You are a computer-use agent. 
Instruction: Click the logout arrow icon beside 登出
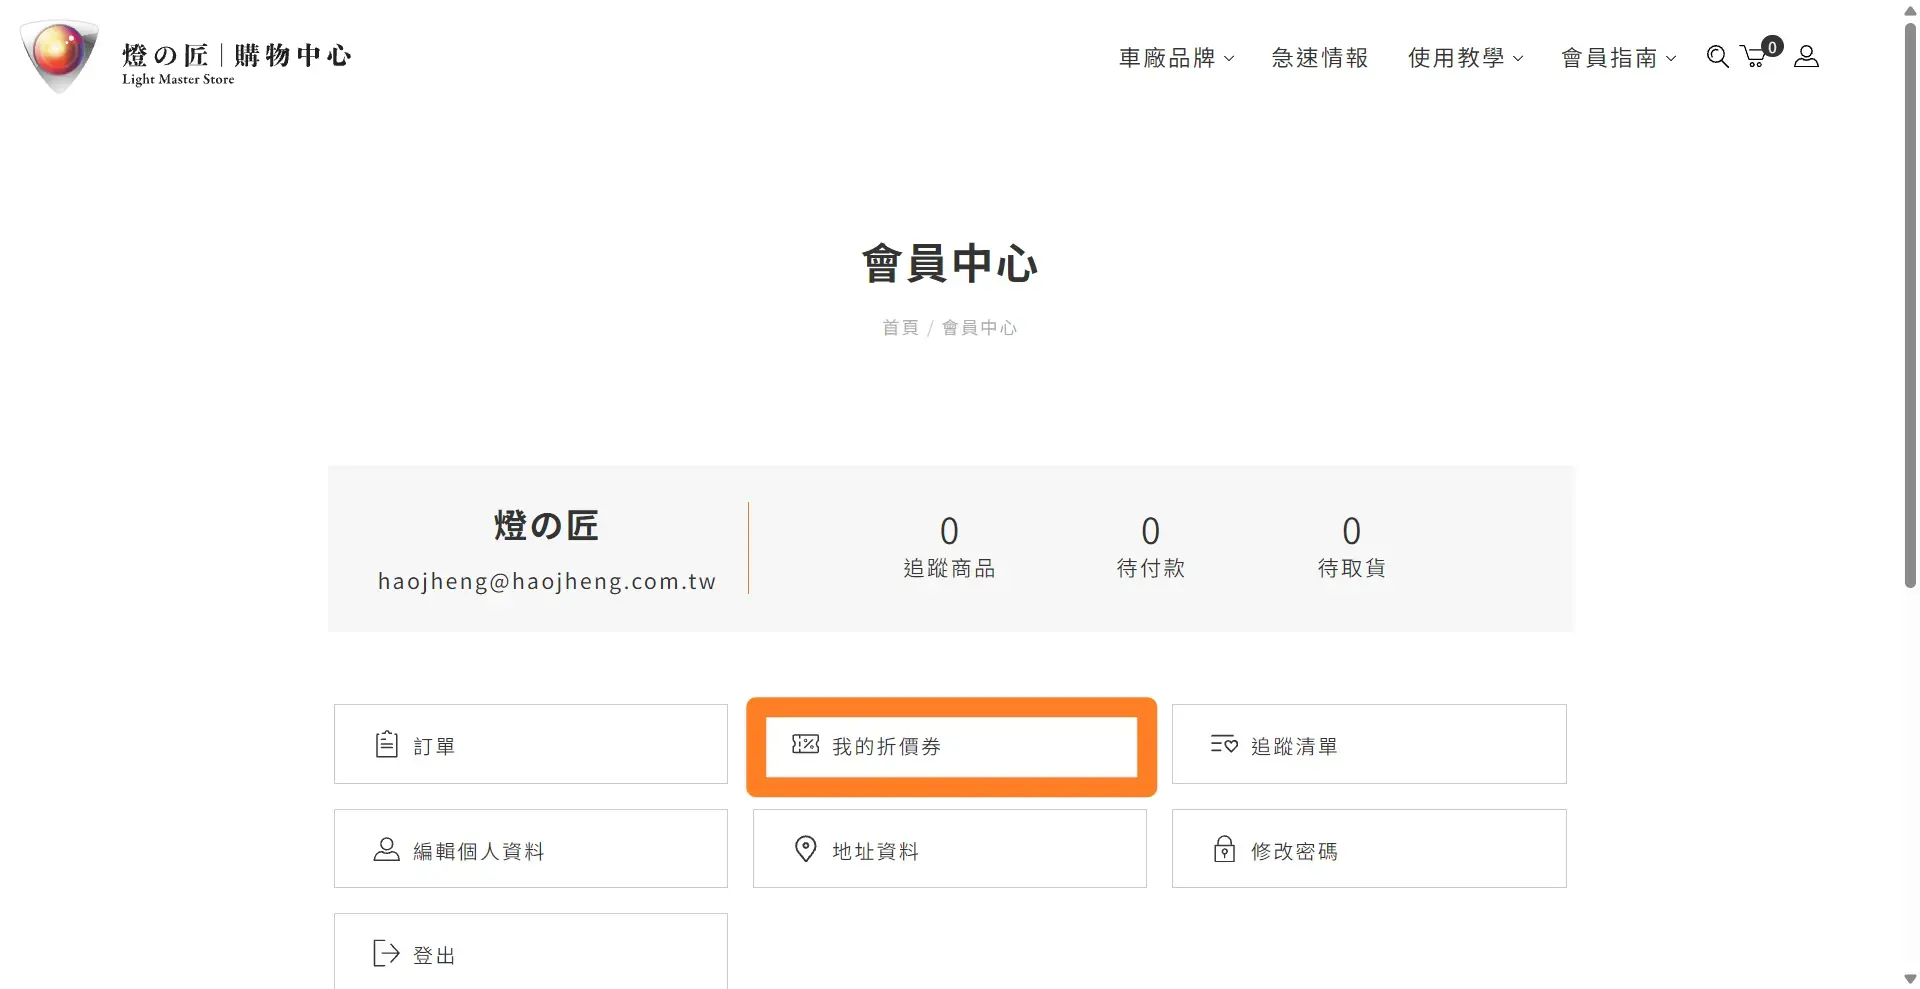(386, 953)
